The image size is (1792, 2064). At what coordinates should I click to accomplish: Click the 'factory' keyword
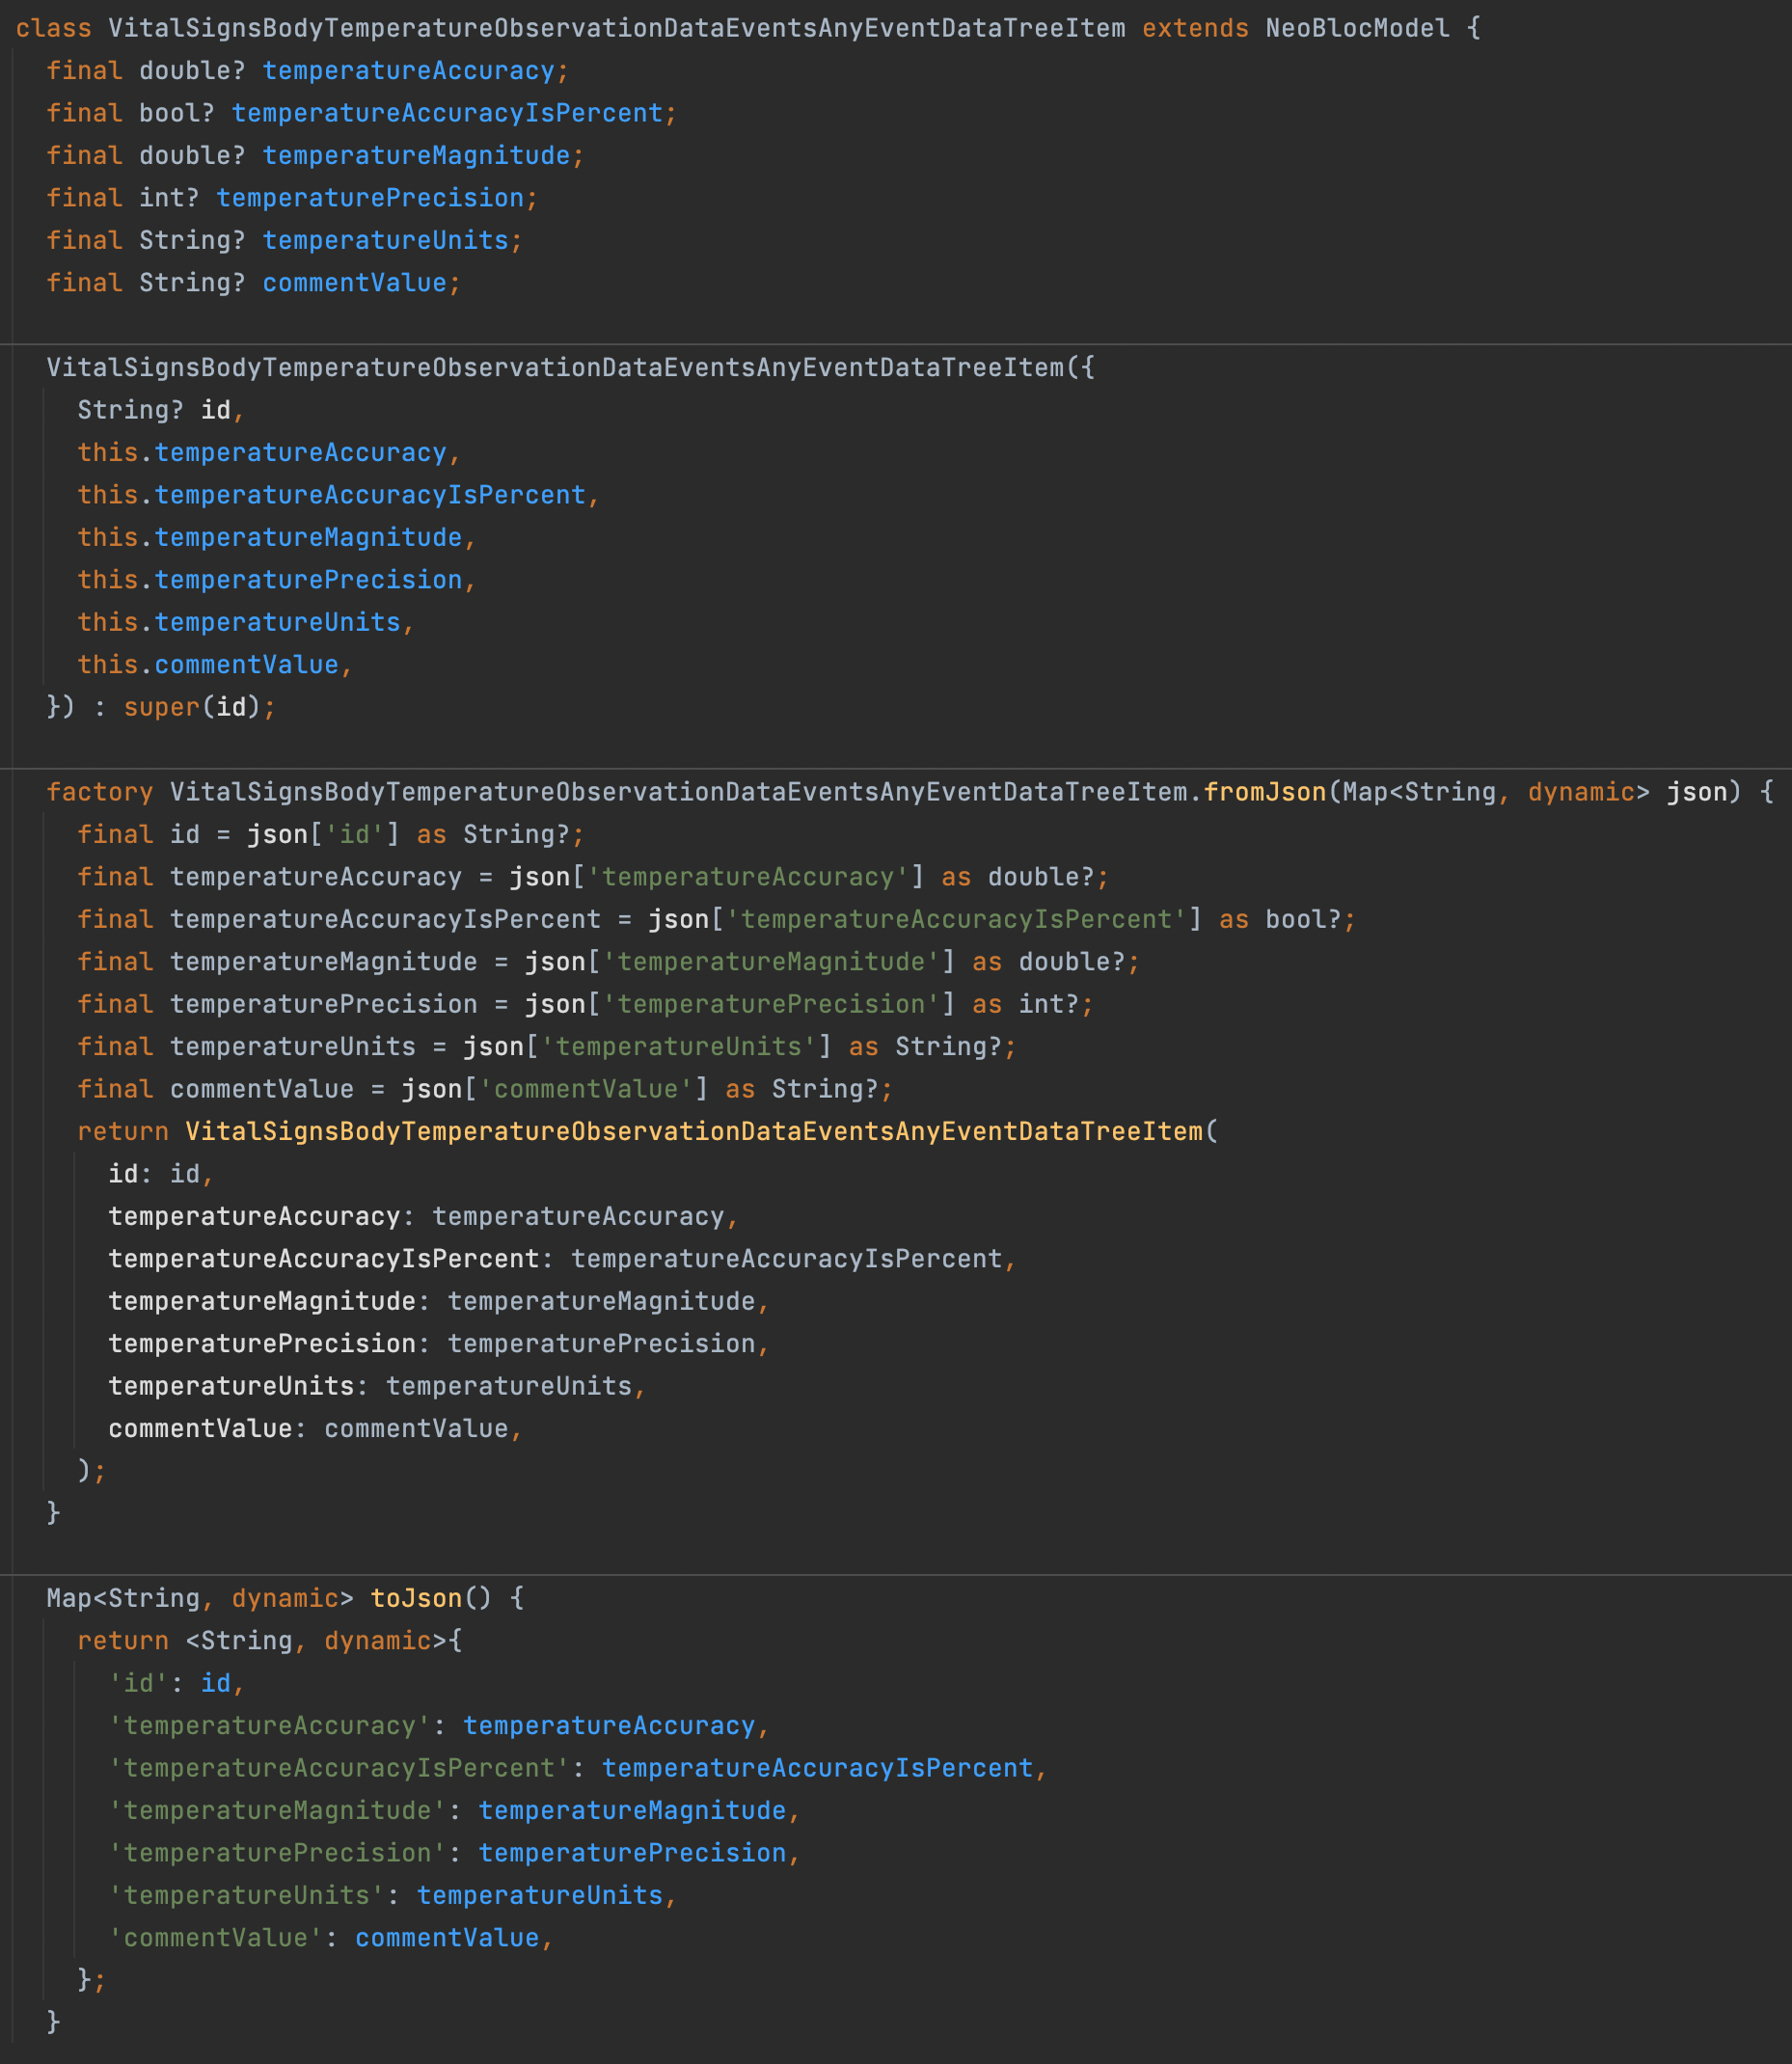point(100,792)
